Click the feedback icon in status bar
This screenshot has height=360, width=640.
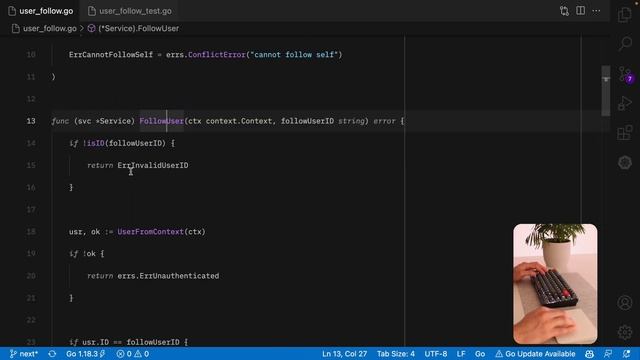608,354
